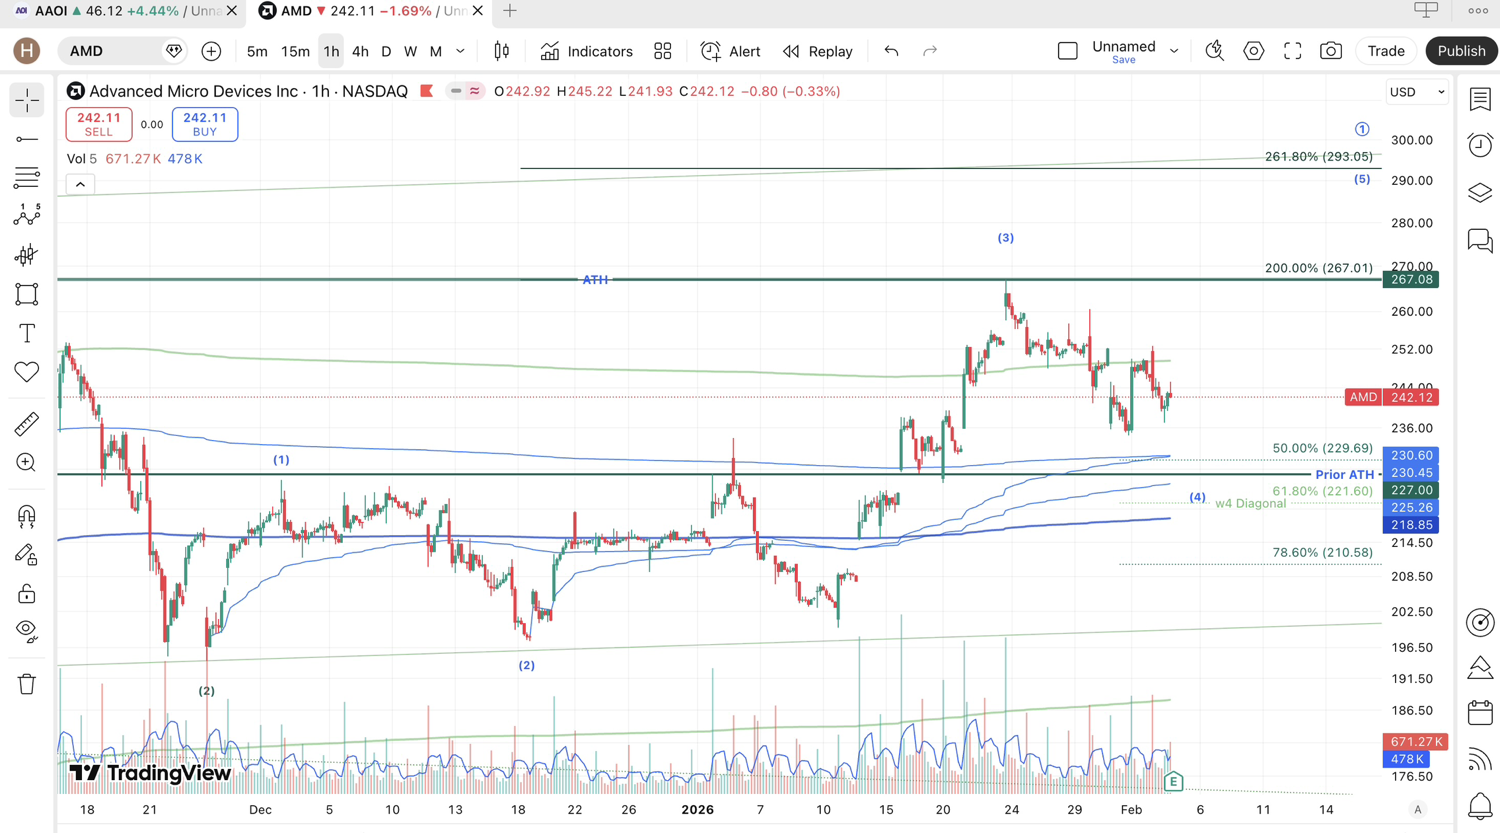Screen dimensions: 1500x833
Task: Switch chart interval to 15m
Action: 295,51
